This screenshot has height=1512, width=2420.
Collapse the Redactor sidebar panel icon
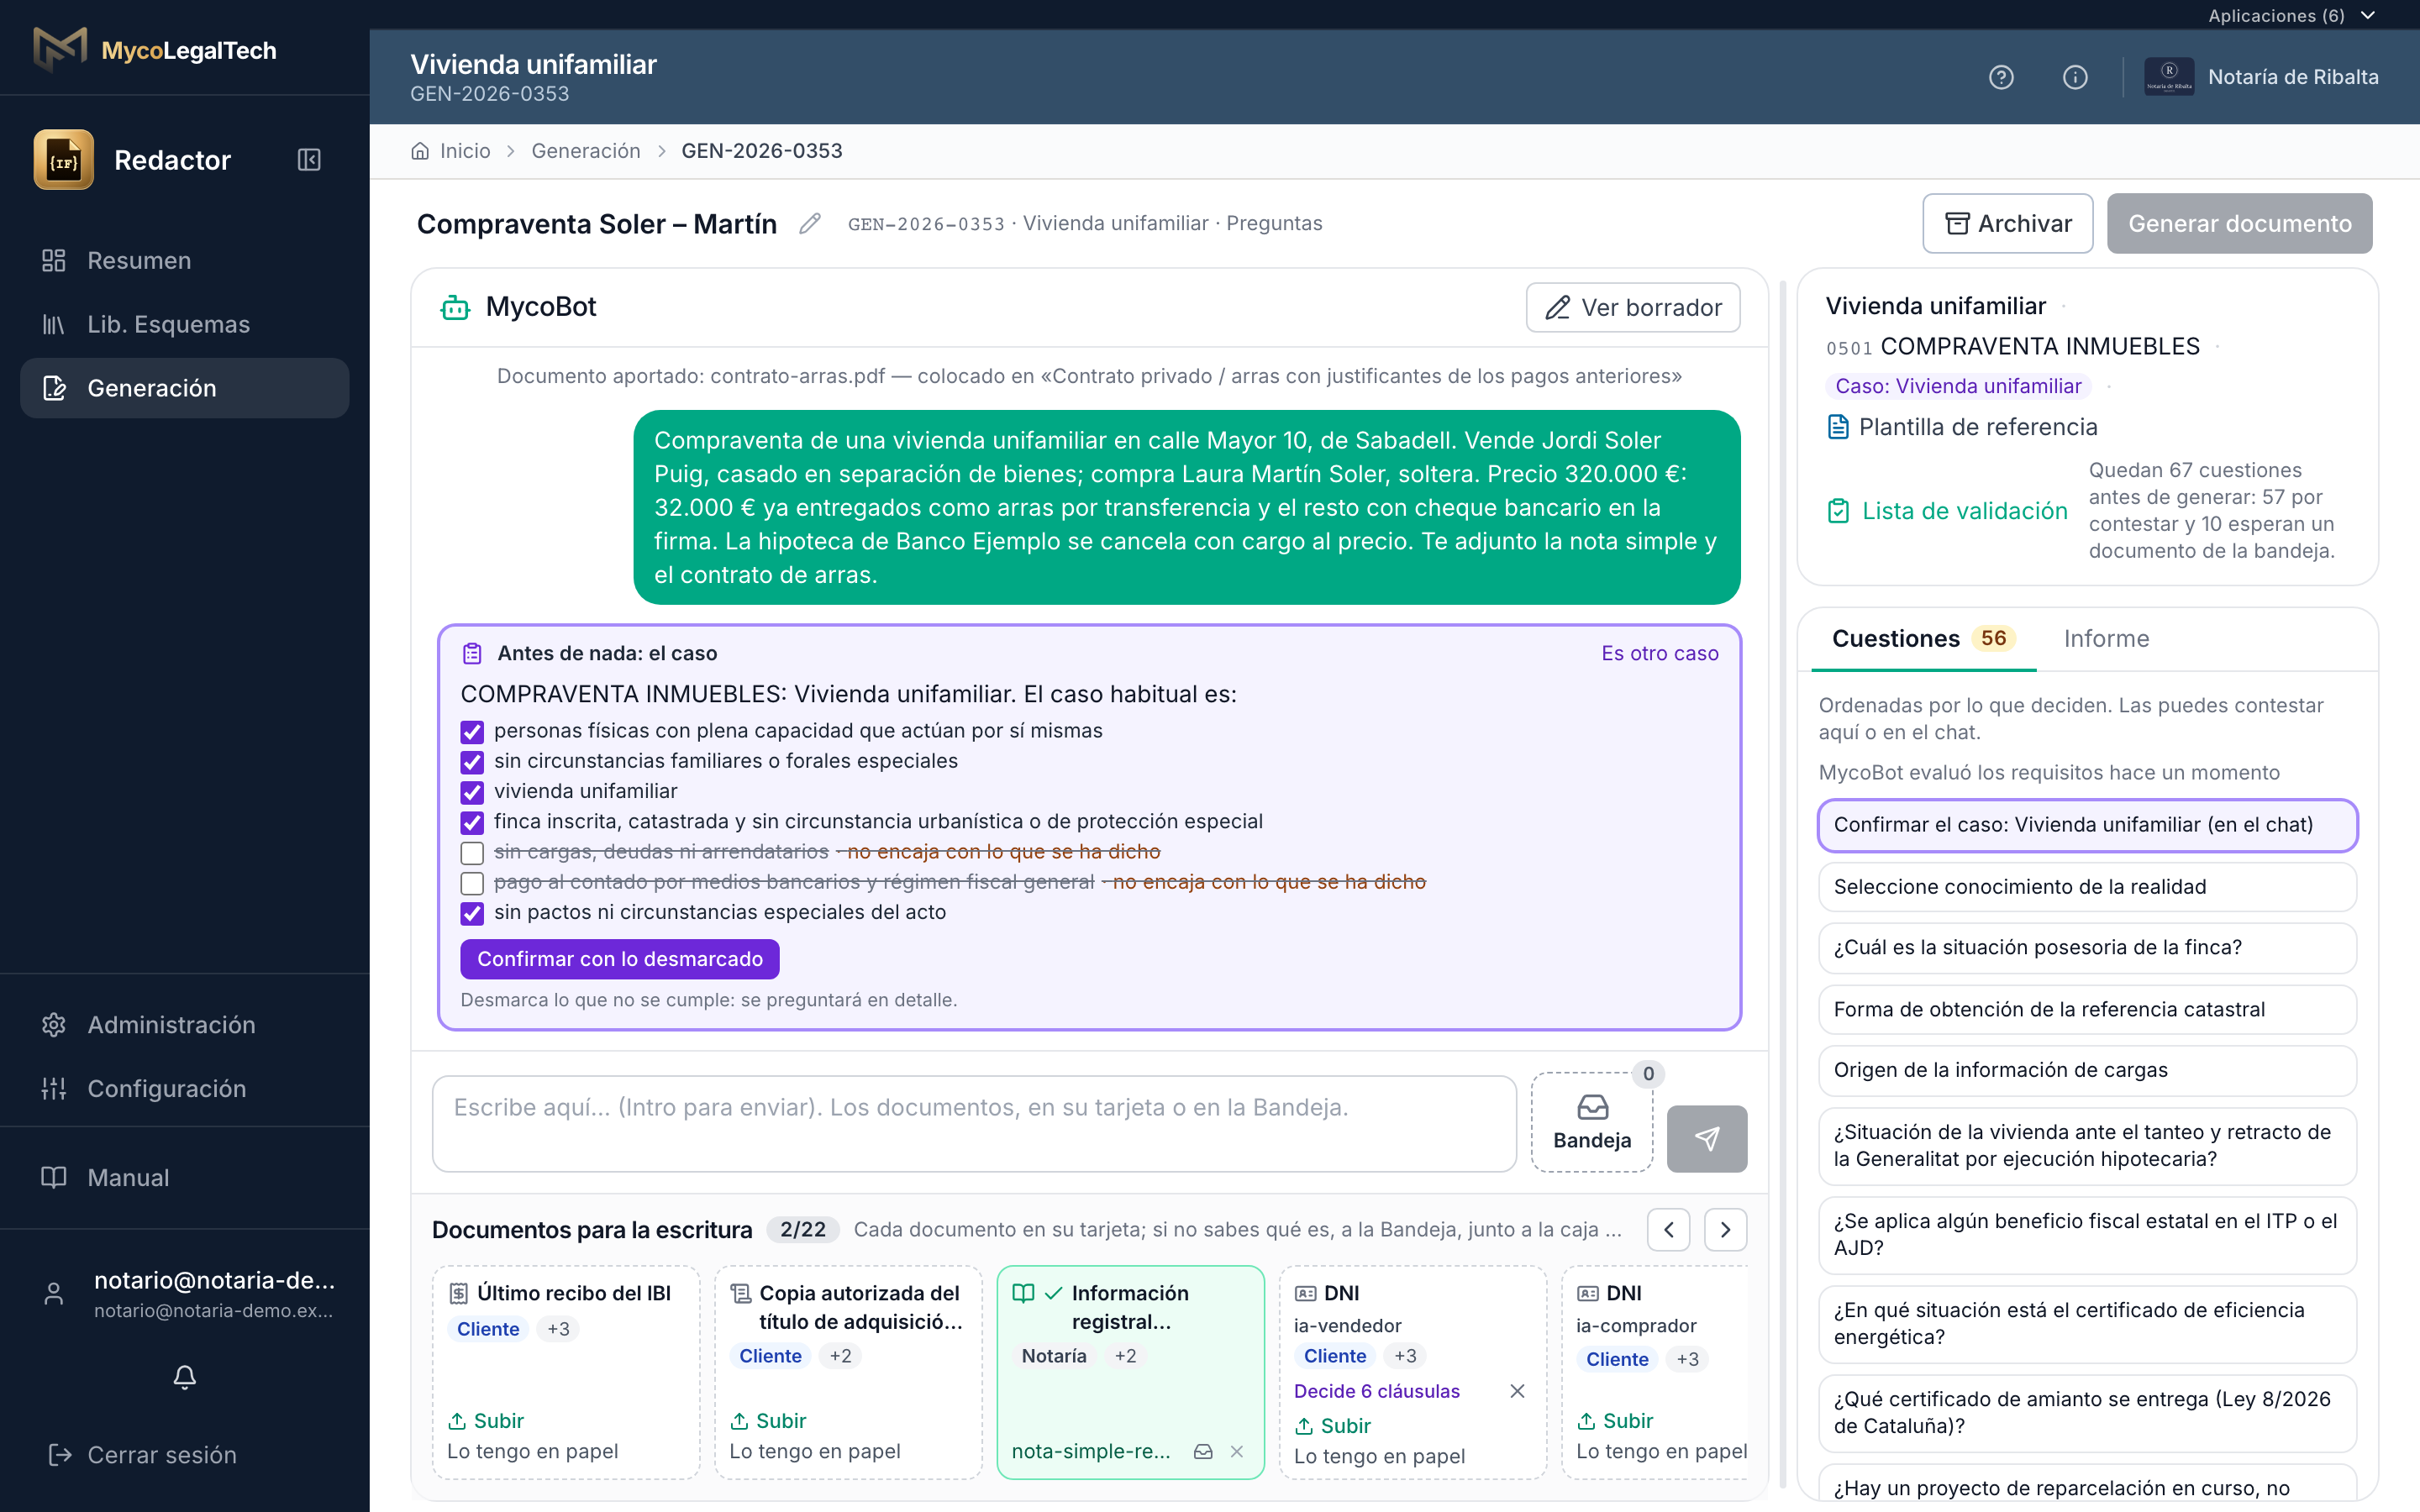tap(309, 160)
